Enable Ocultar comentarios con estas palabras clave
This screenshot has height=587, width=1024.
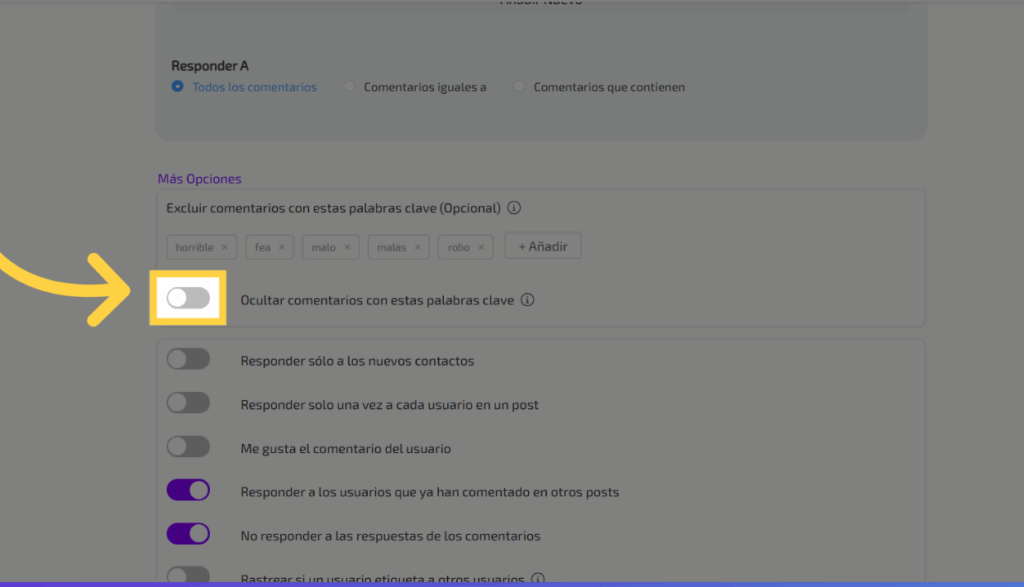coord(188,298)
